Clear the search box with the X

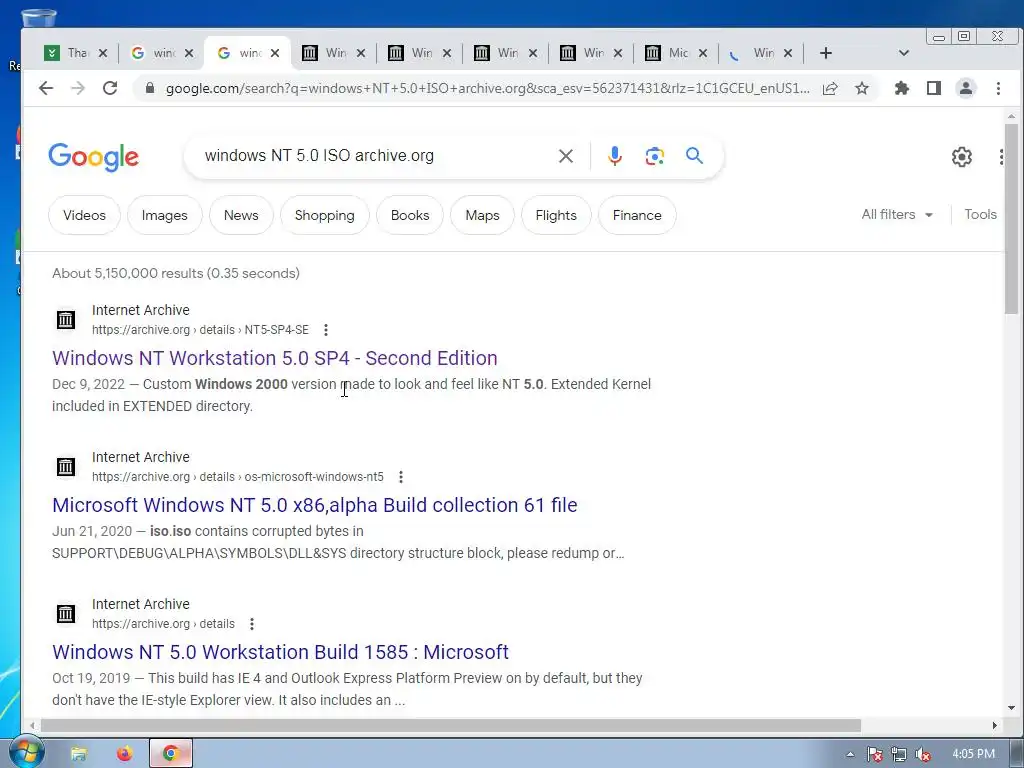[x=566, y=156]
